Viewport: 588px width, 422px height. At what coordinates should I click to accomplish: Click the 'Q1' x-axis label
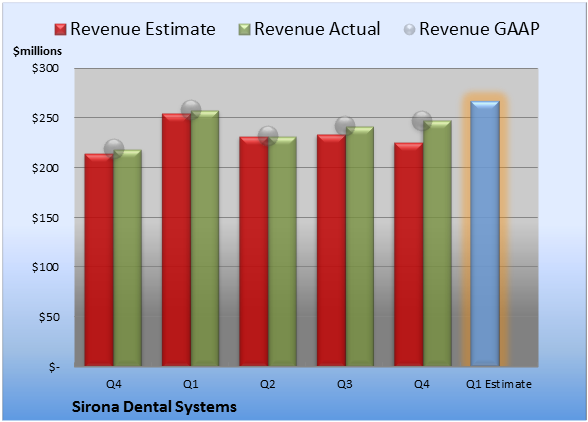[x=190, y=384]
